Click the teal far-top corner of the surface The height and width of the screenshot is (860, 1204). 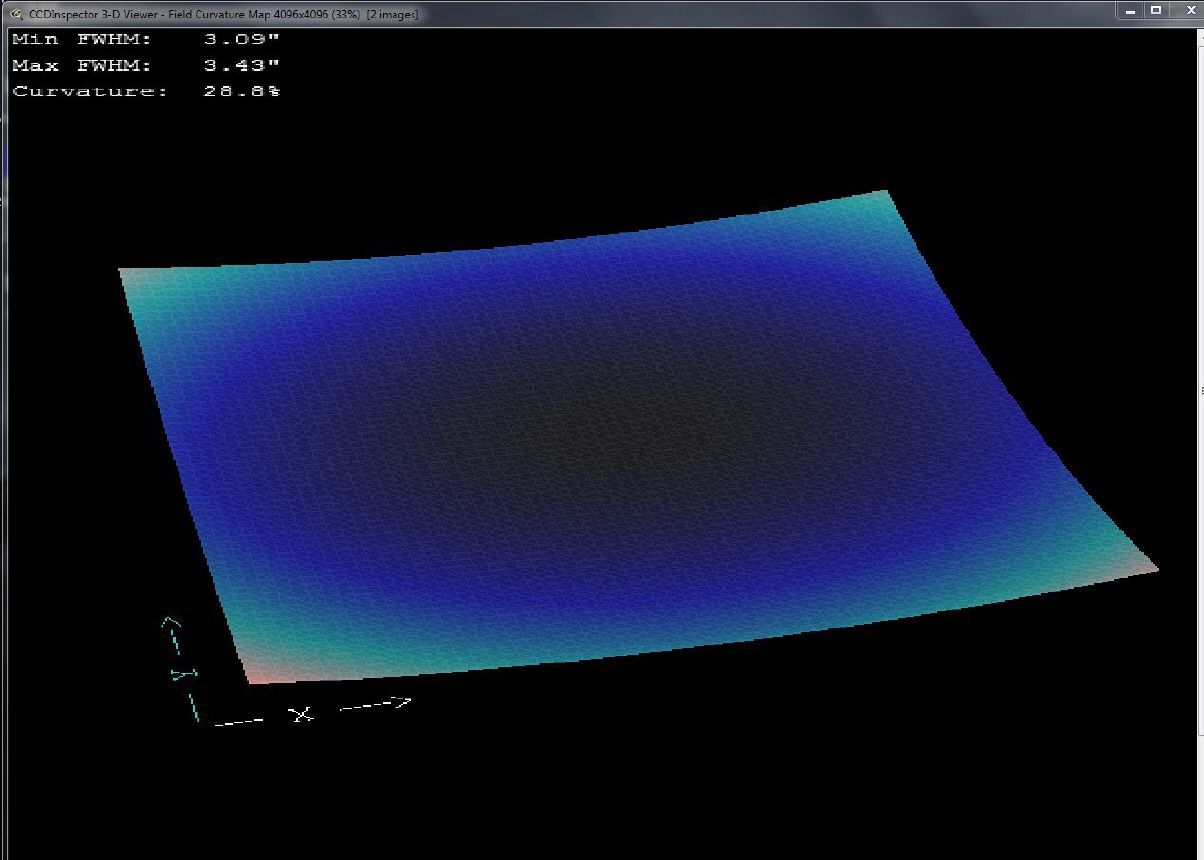(x=876, y=197)
